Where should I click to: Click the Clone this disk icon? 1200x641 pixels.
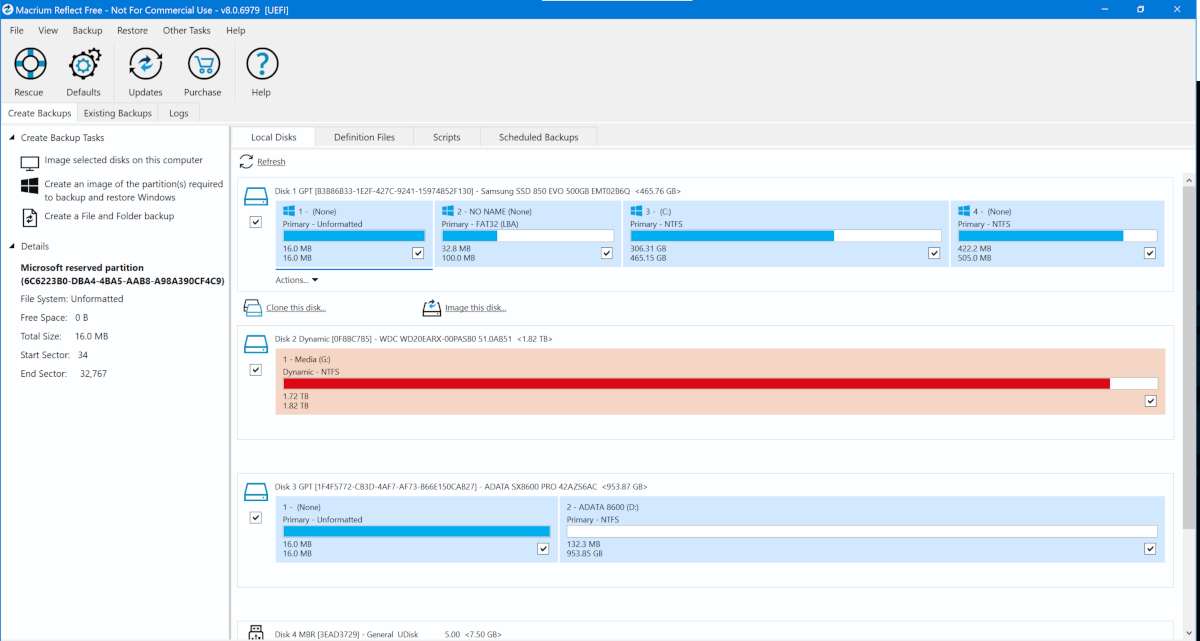coord(254,307)
